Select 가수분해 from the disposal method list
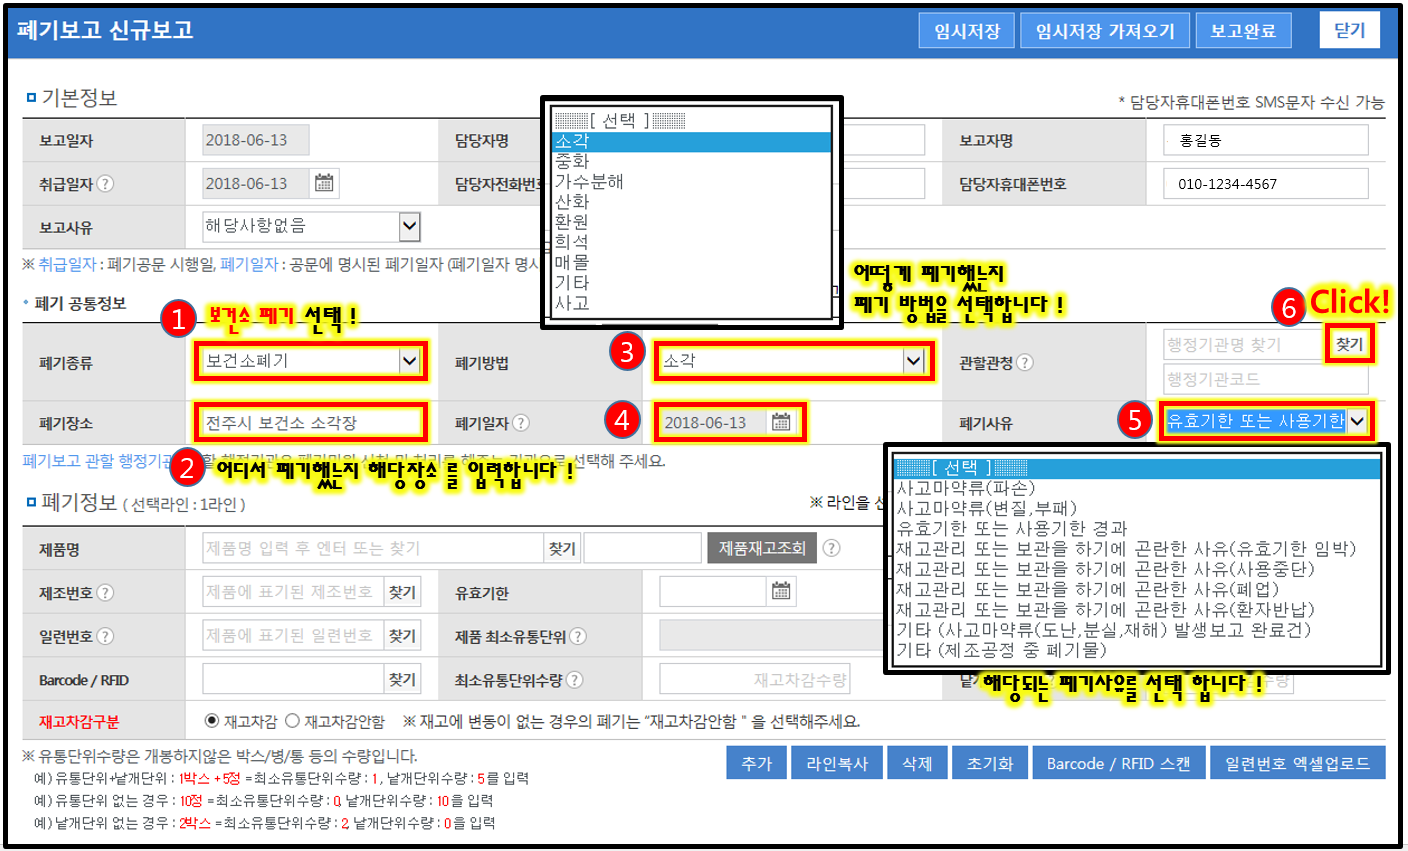 [590, 182]
